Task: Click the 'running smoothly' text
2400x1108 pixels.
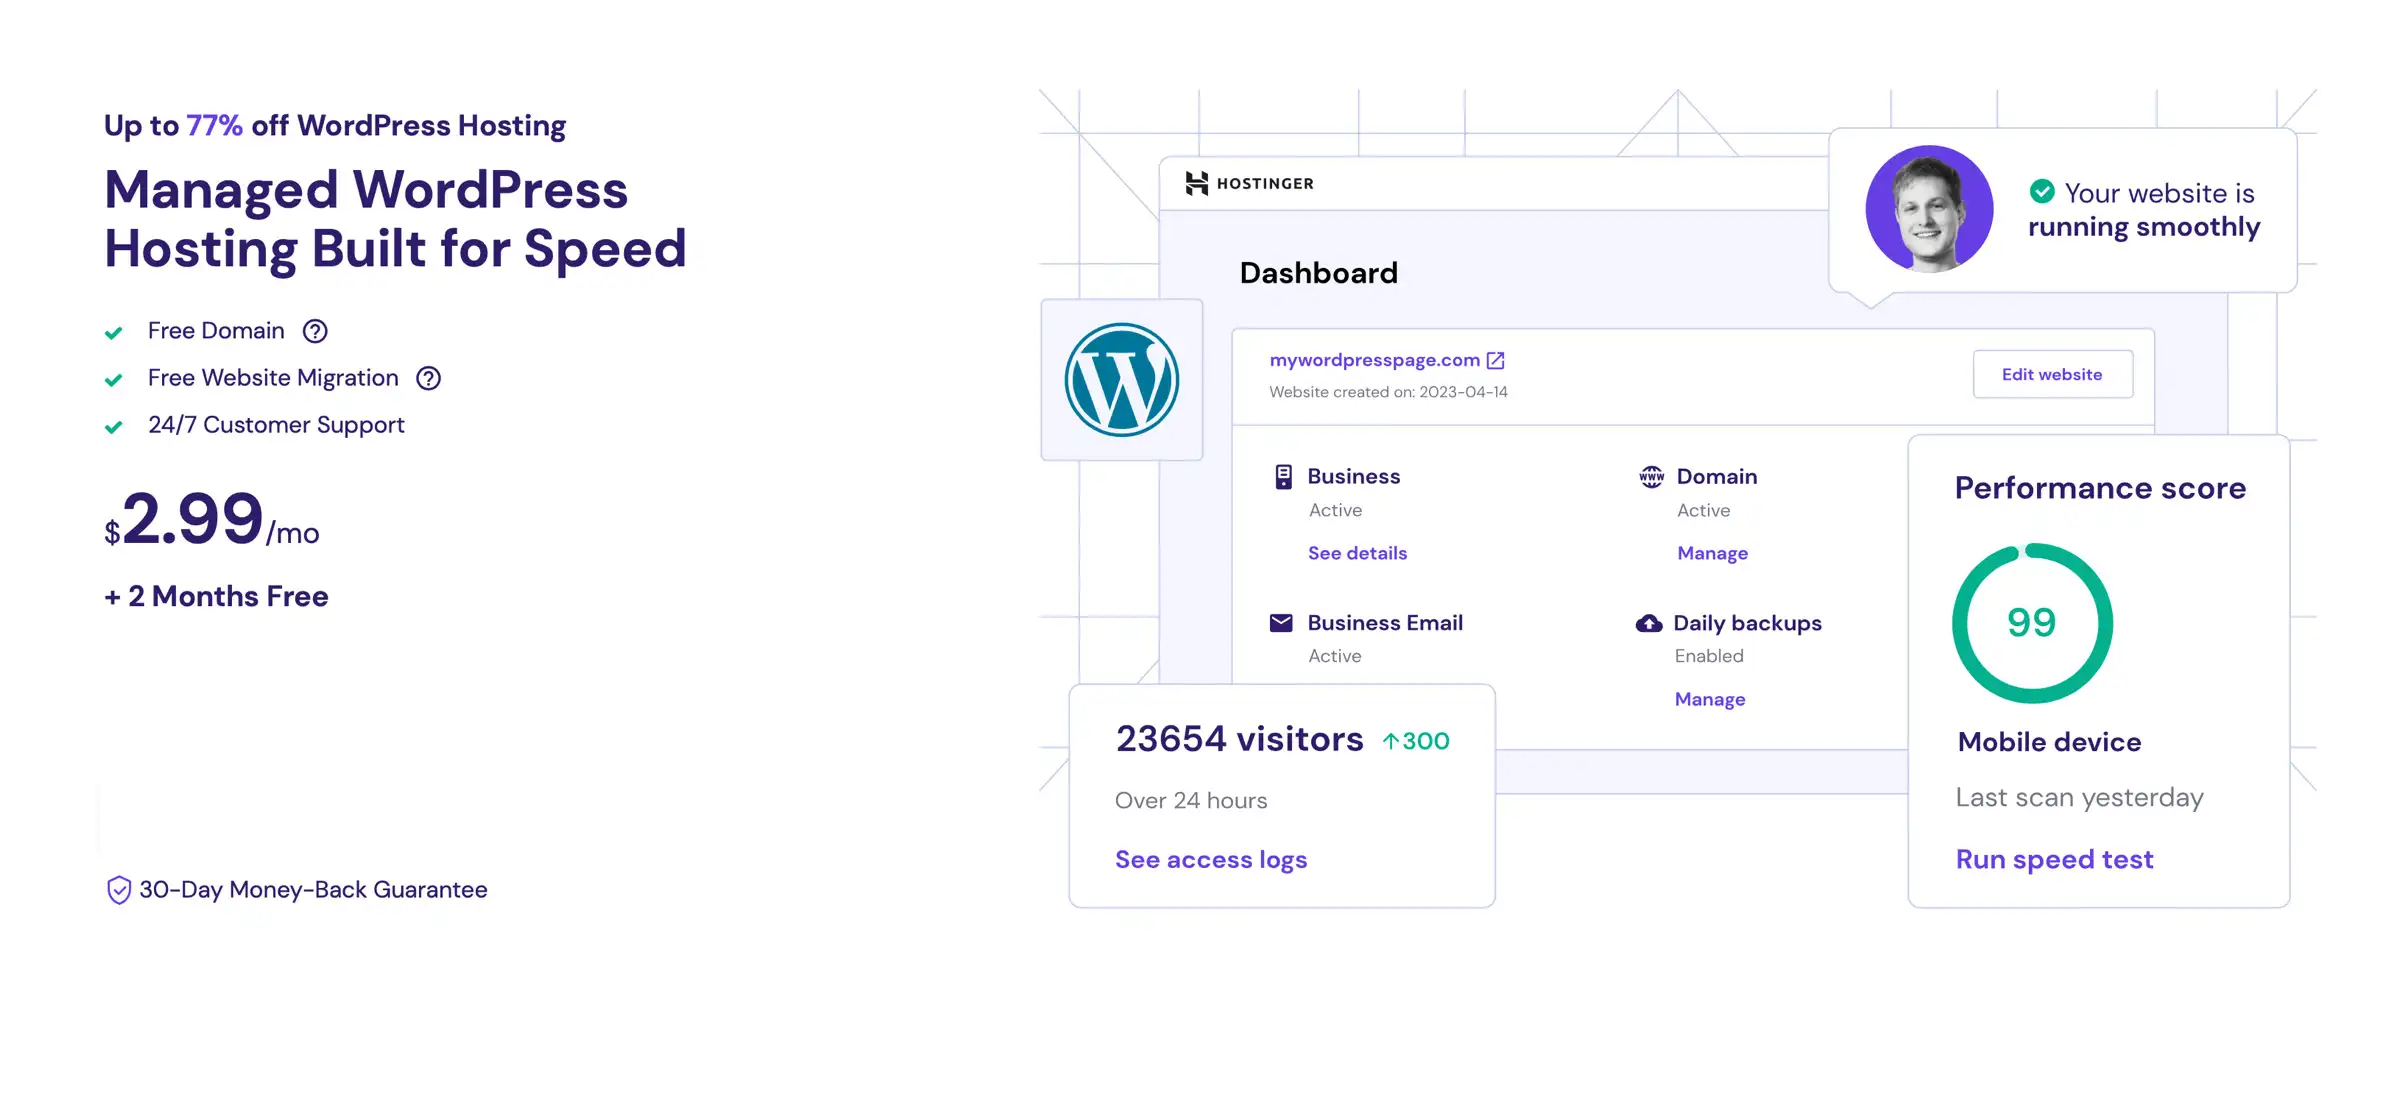Action: pos(2144,228)
